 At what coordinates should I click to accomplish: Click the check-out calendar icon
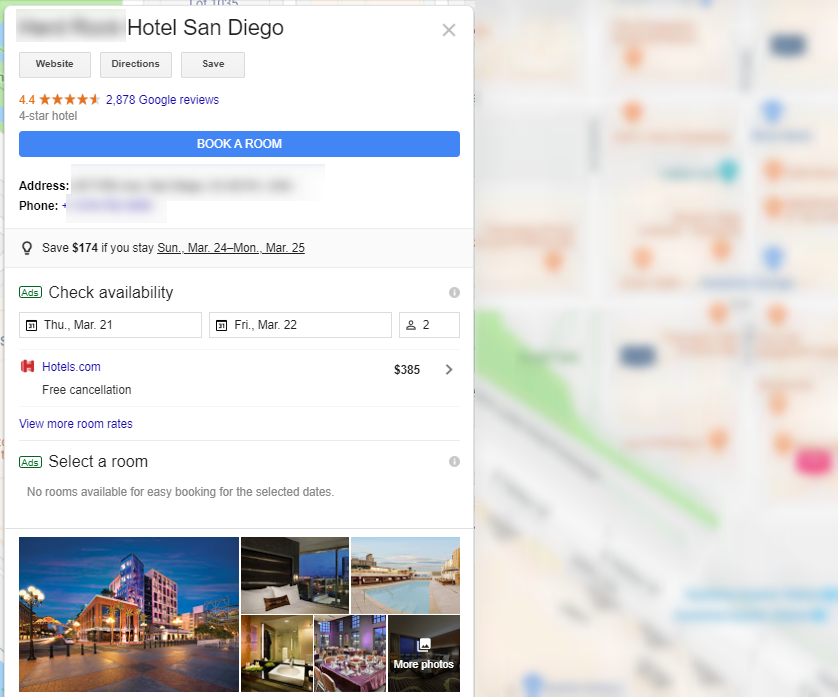(221, 325)
